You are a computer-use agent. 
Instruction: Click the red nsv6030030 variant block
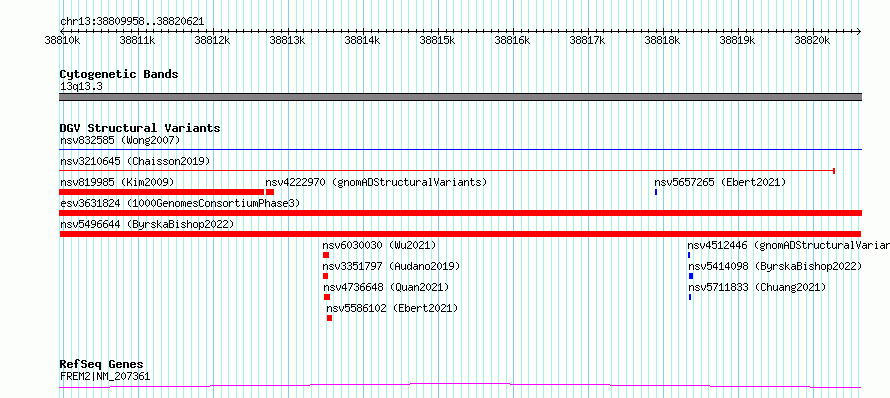tap(326, 255)
